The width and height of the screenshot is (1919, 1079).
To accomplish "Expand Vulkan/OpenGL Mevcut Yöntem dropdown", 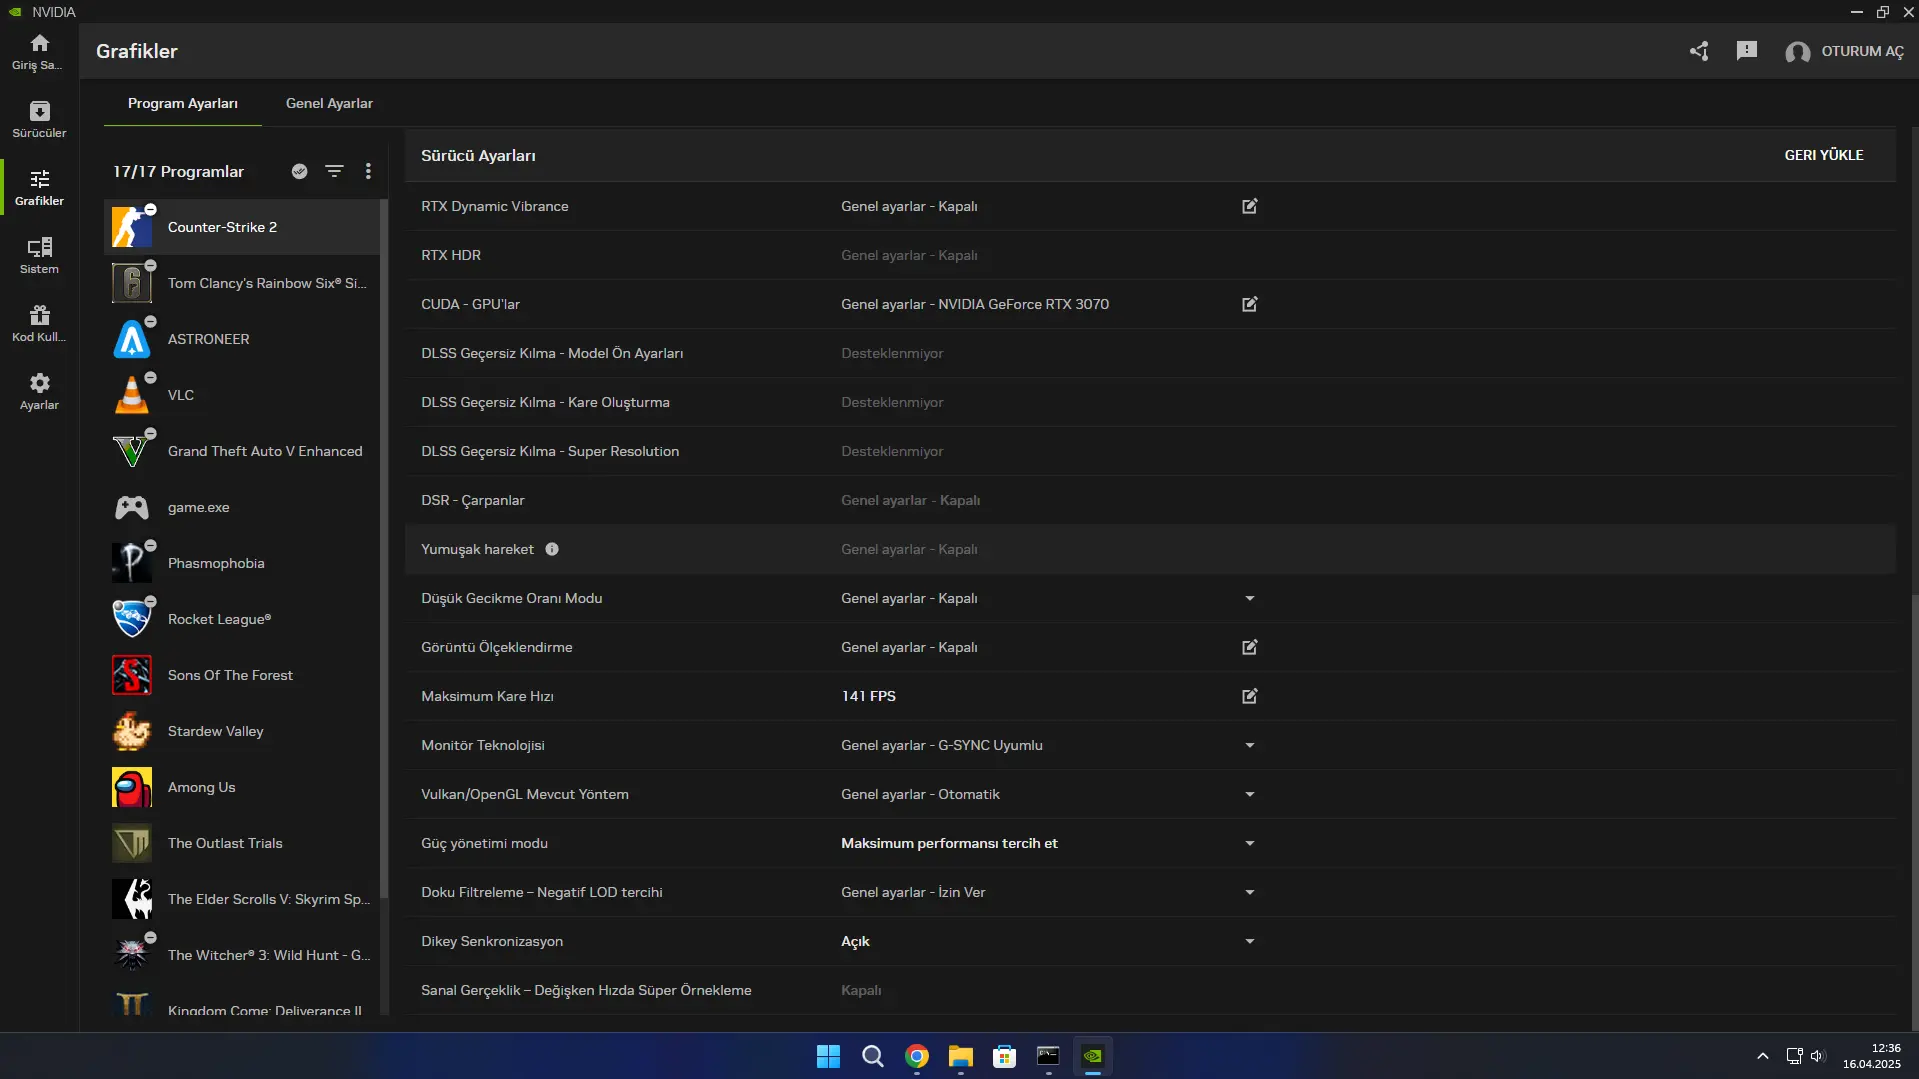I will click(1249, 794).
